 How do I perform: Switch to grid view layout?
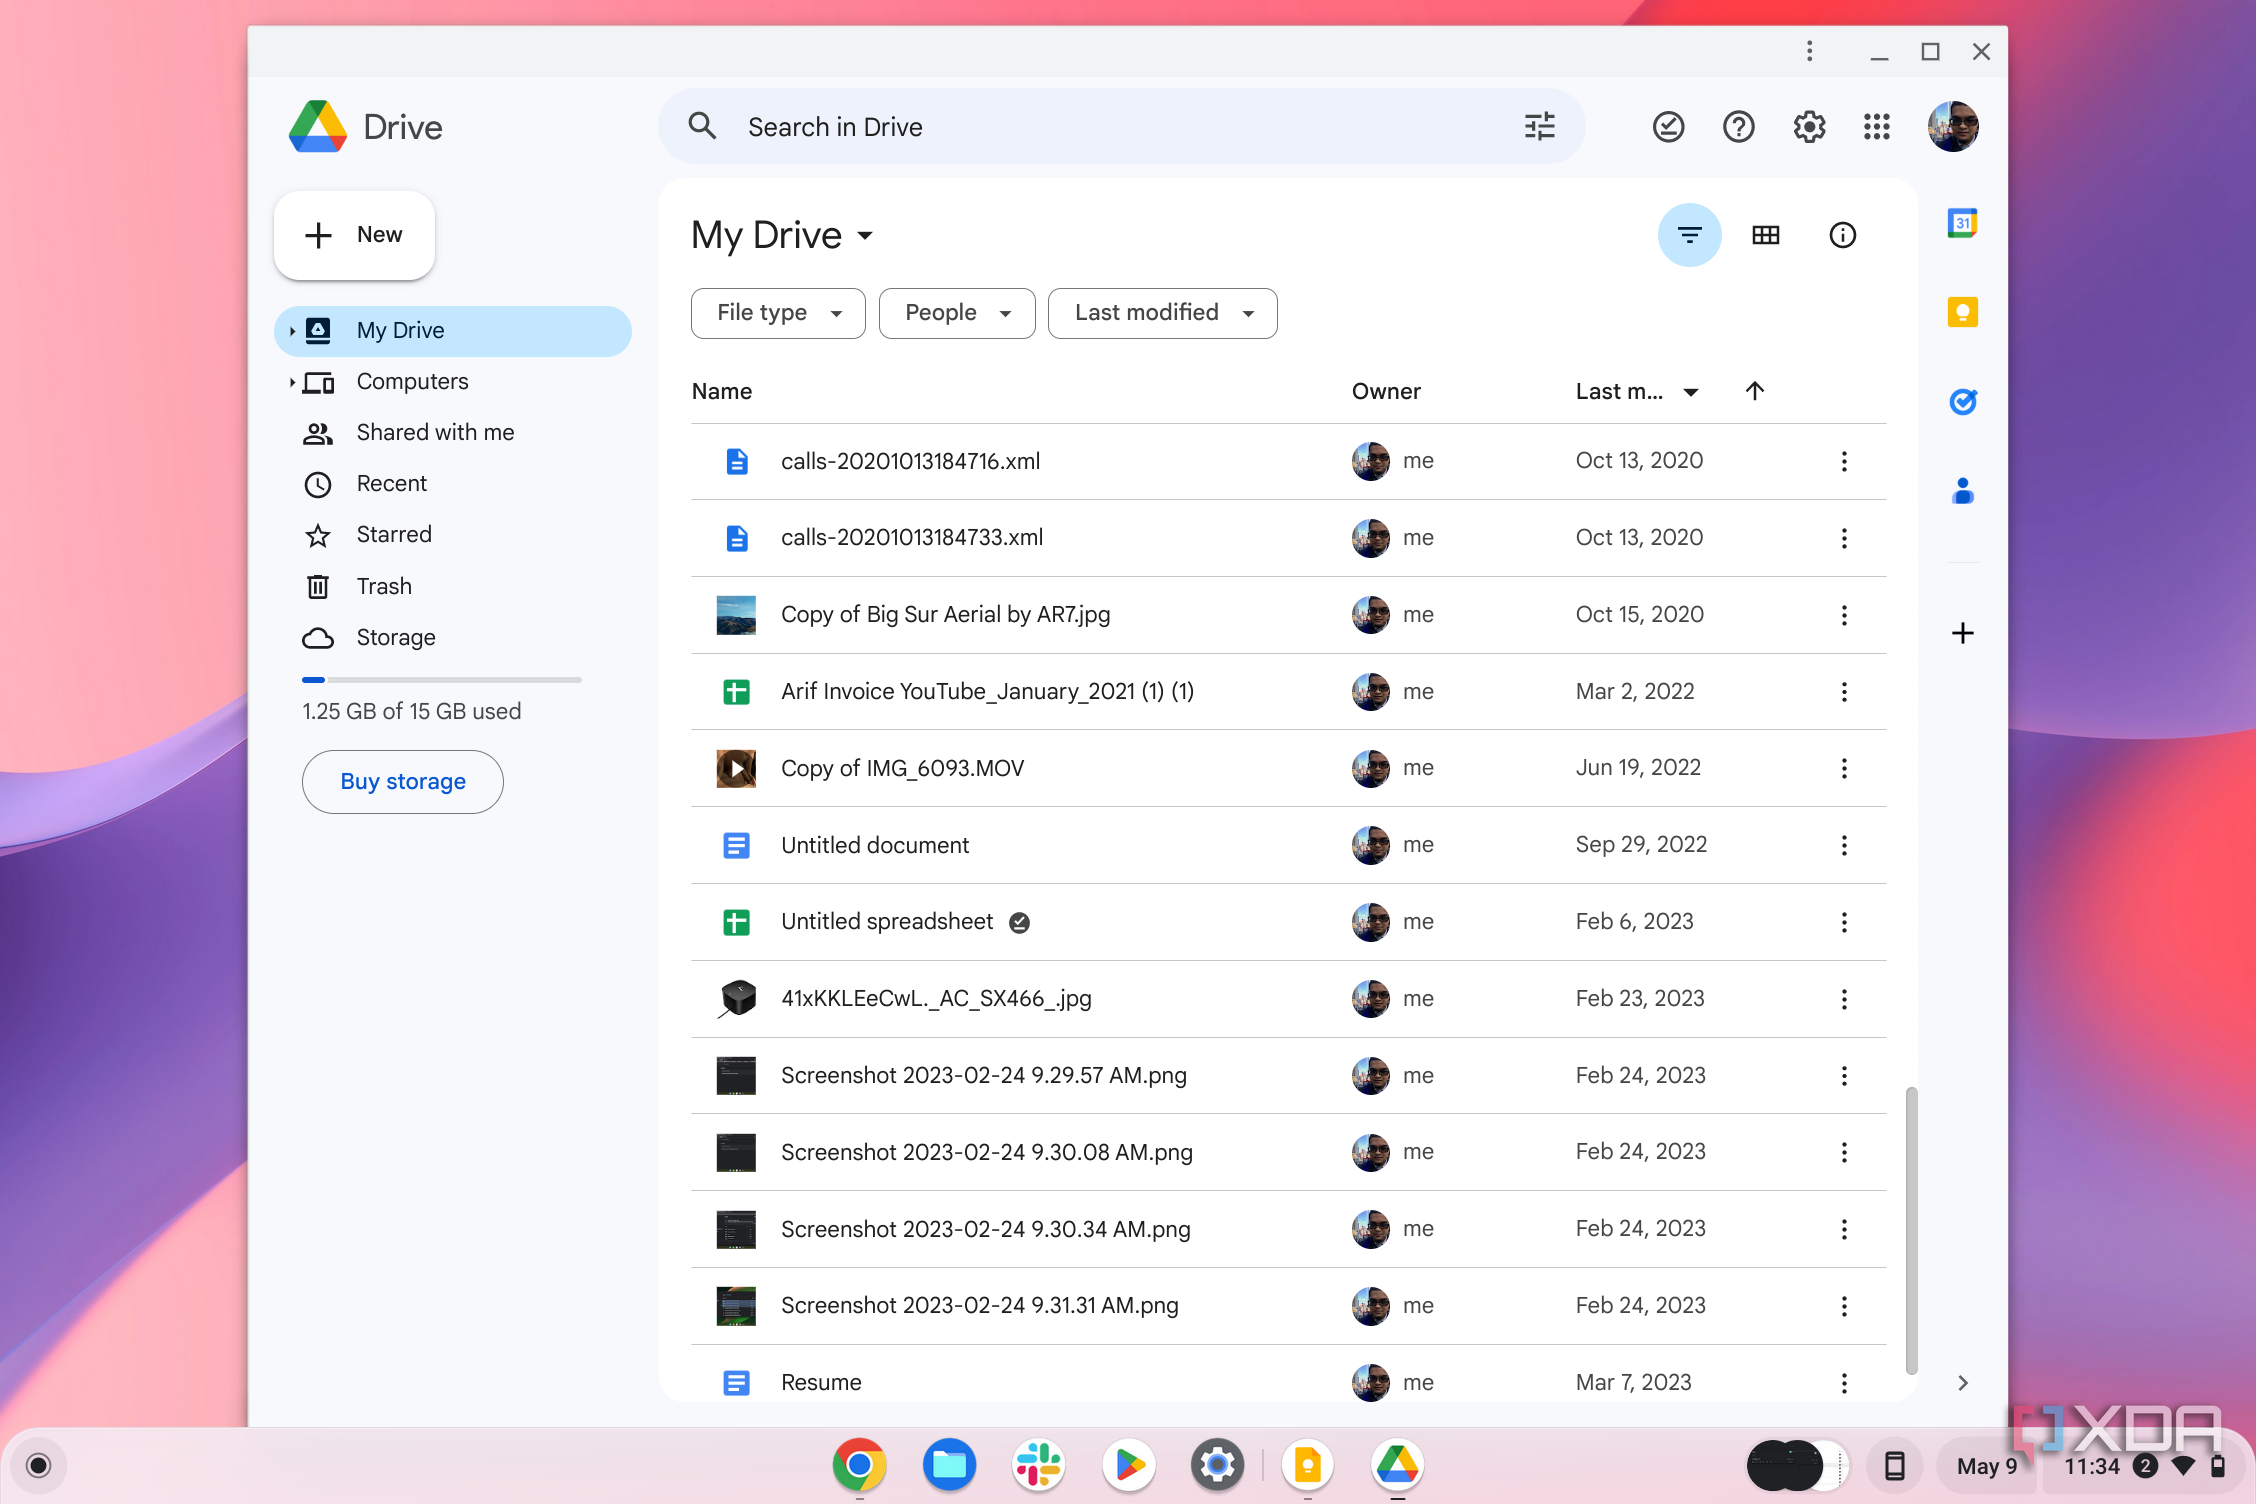1766,235
